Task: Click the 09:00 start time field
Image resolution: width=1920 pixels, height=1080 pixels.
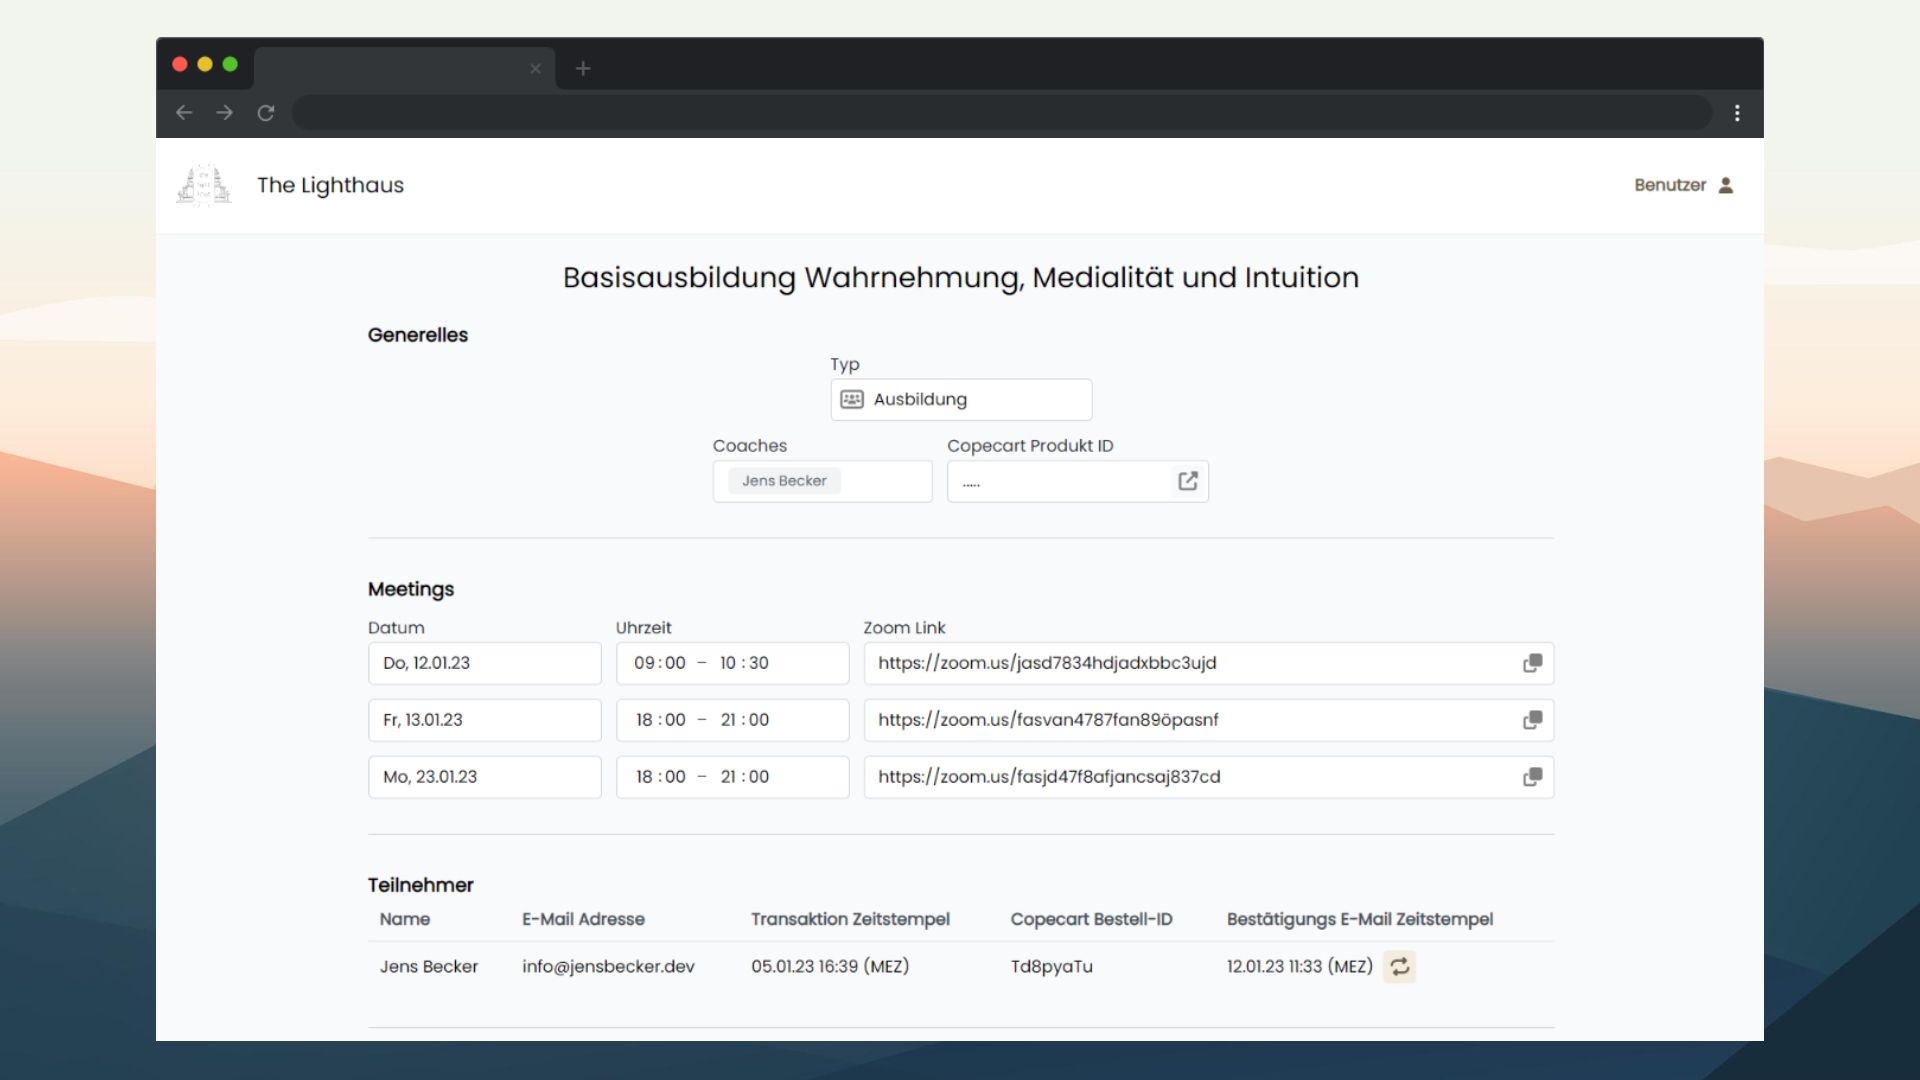Action: point(660,663)
